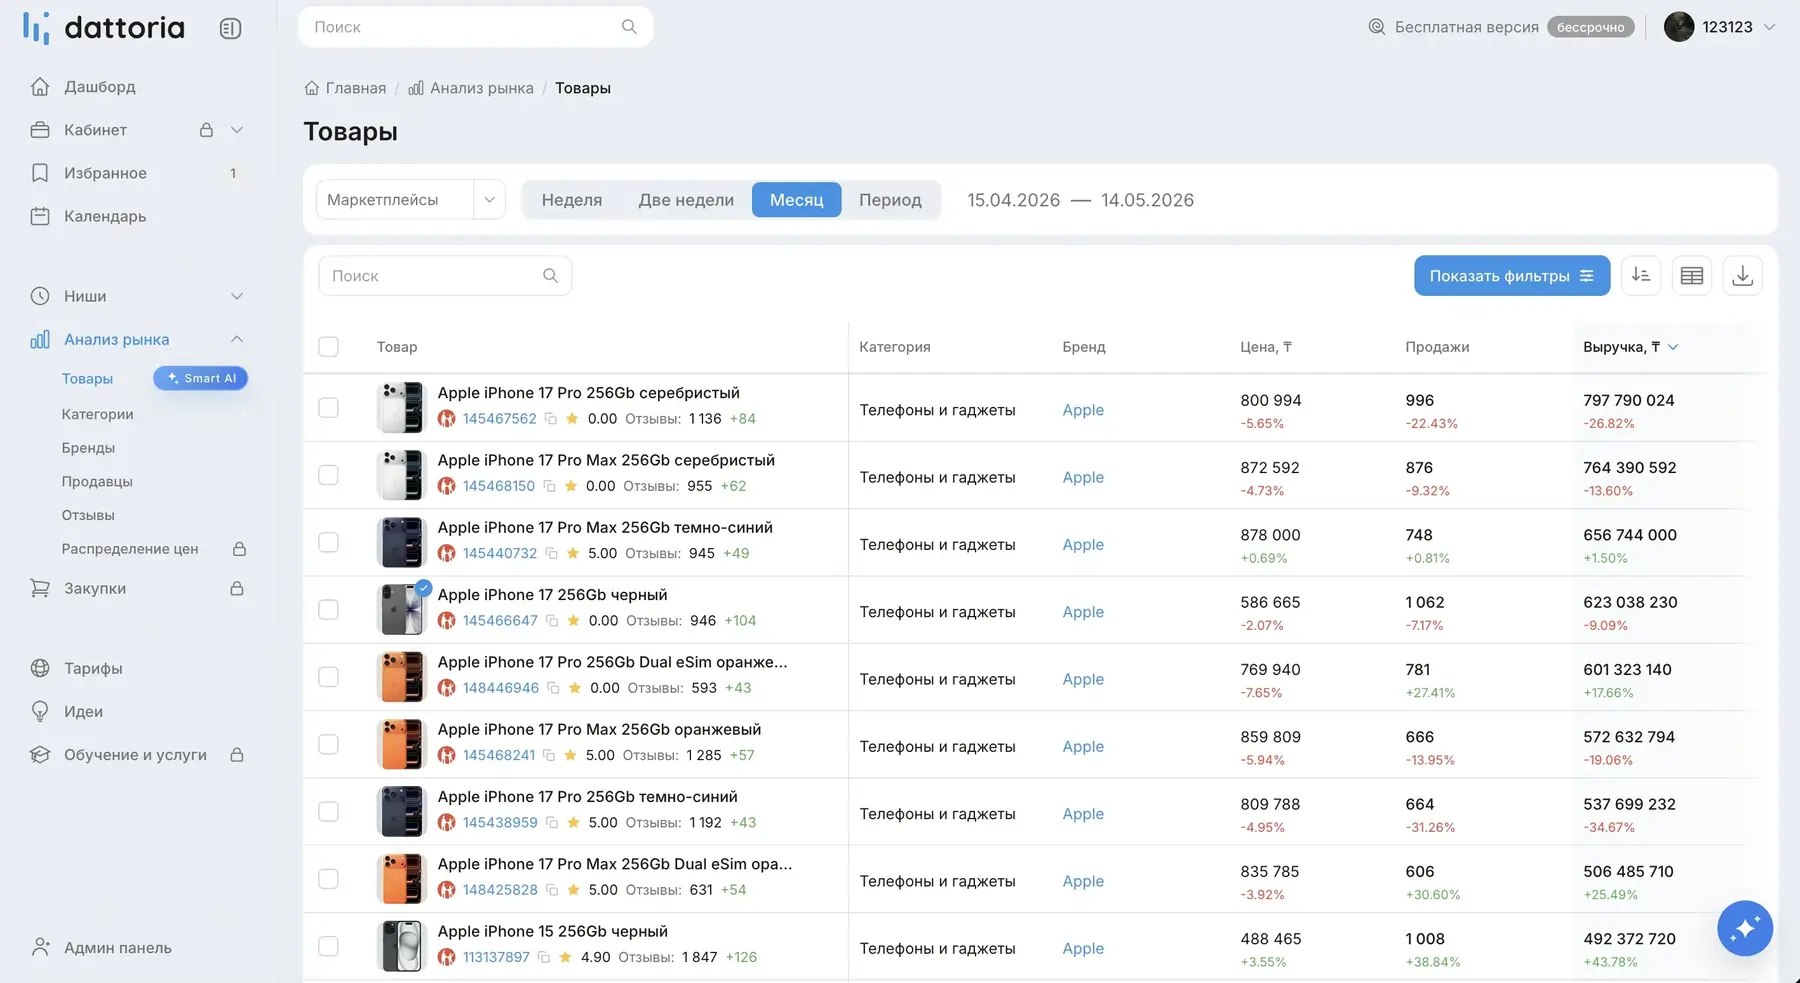
Task: Select the iPhone 17 Pro 256Gb темно-синий checkbox
Action: [328, 811]
